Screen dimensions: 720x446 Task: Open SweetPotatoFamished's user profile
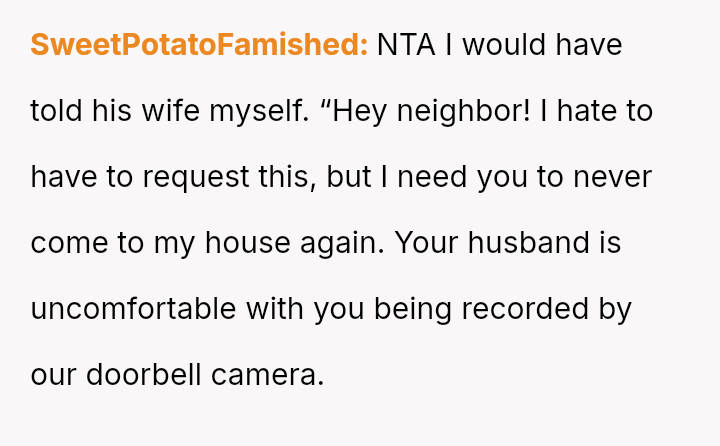tap(199, 45)
